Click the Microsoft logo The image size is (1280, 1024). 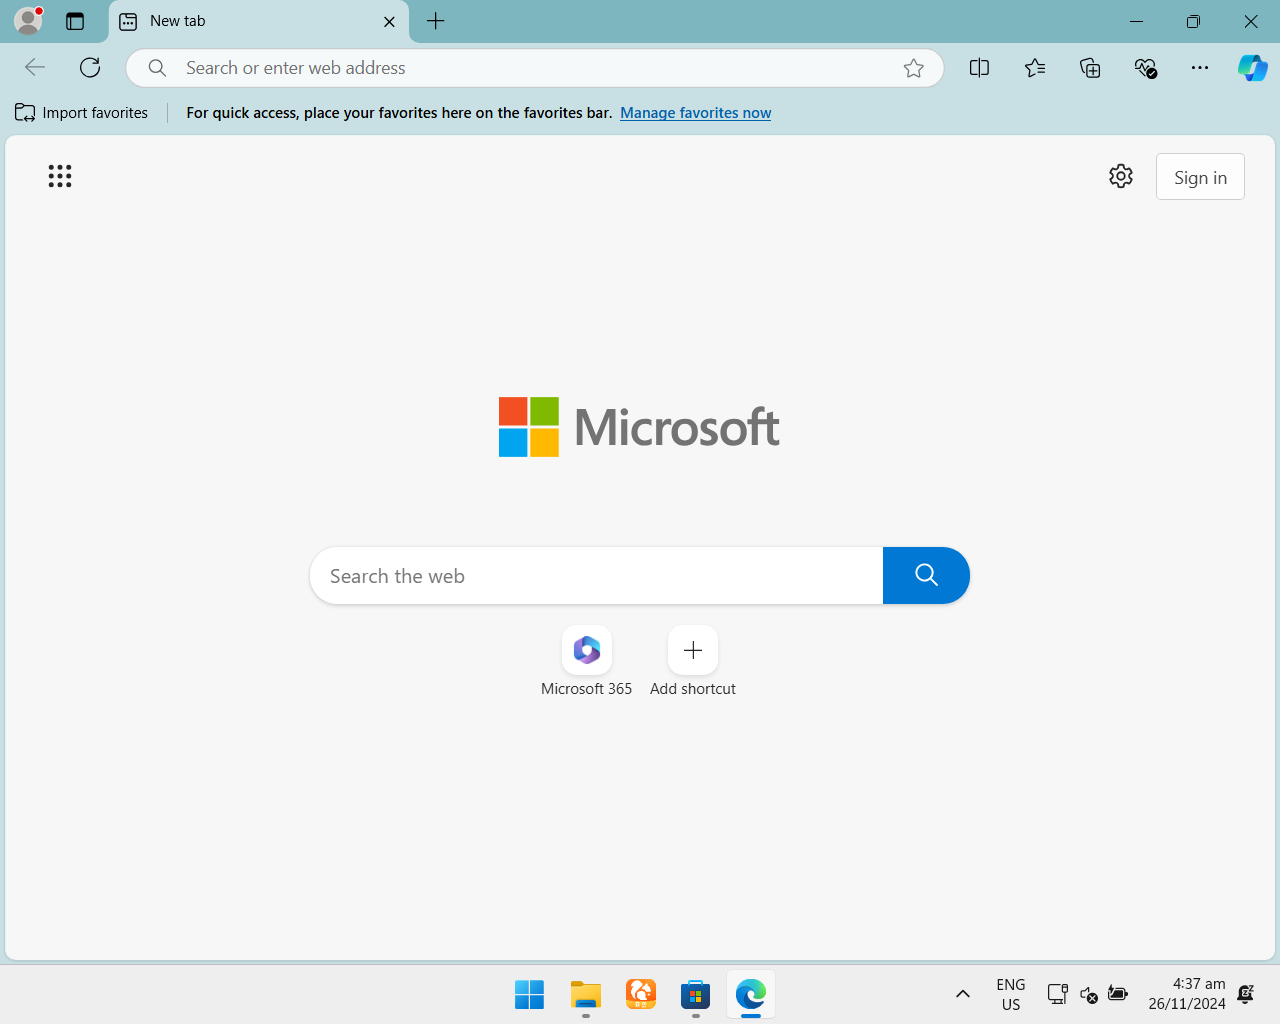tap(639, 427)
